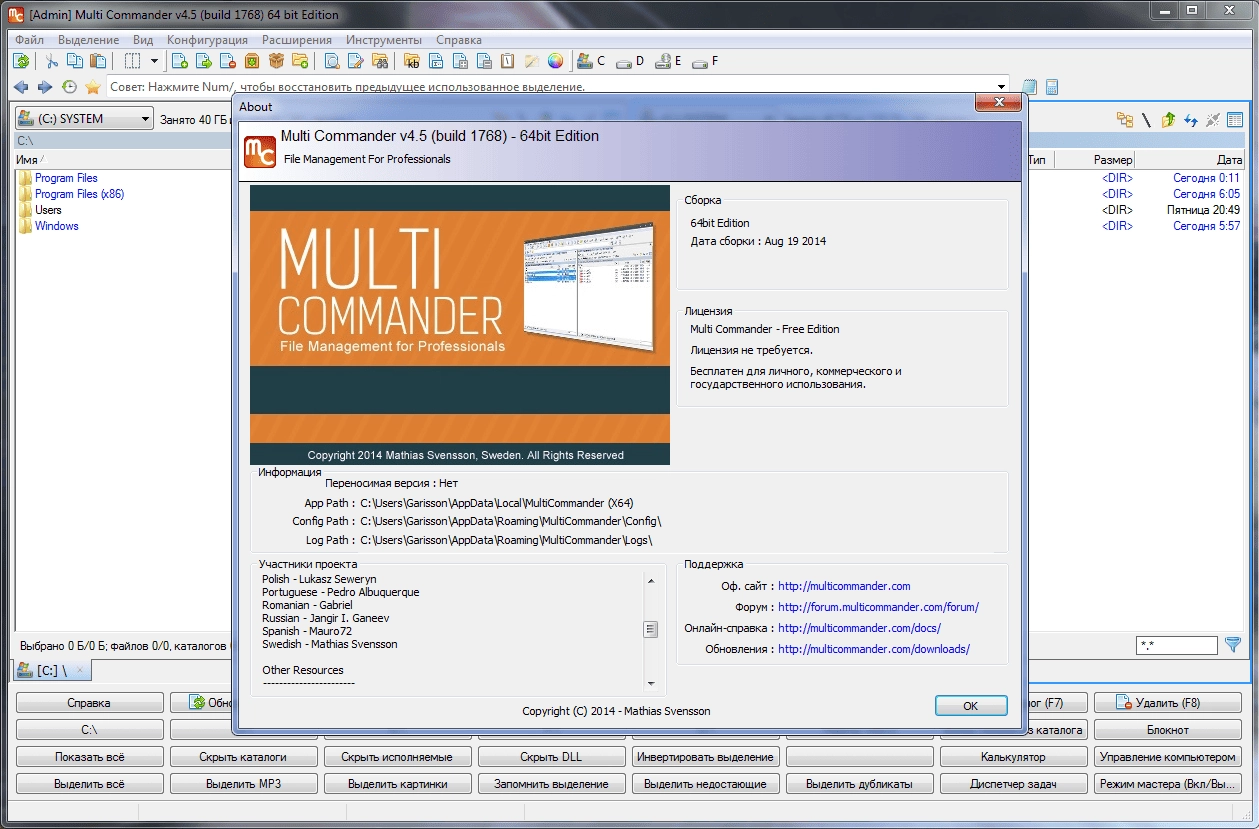
Task: Click the Удалить (F8) button
Action: (1168, 703)
